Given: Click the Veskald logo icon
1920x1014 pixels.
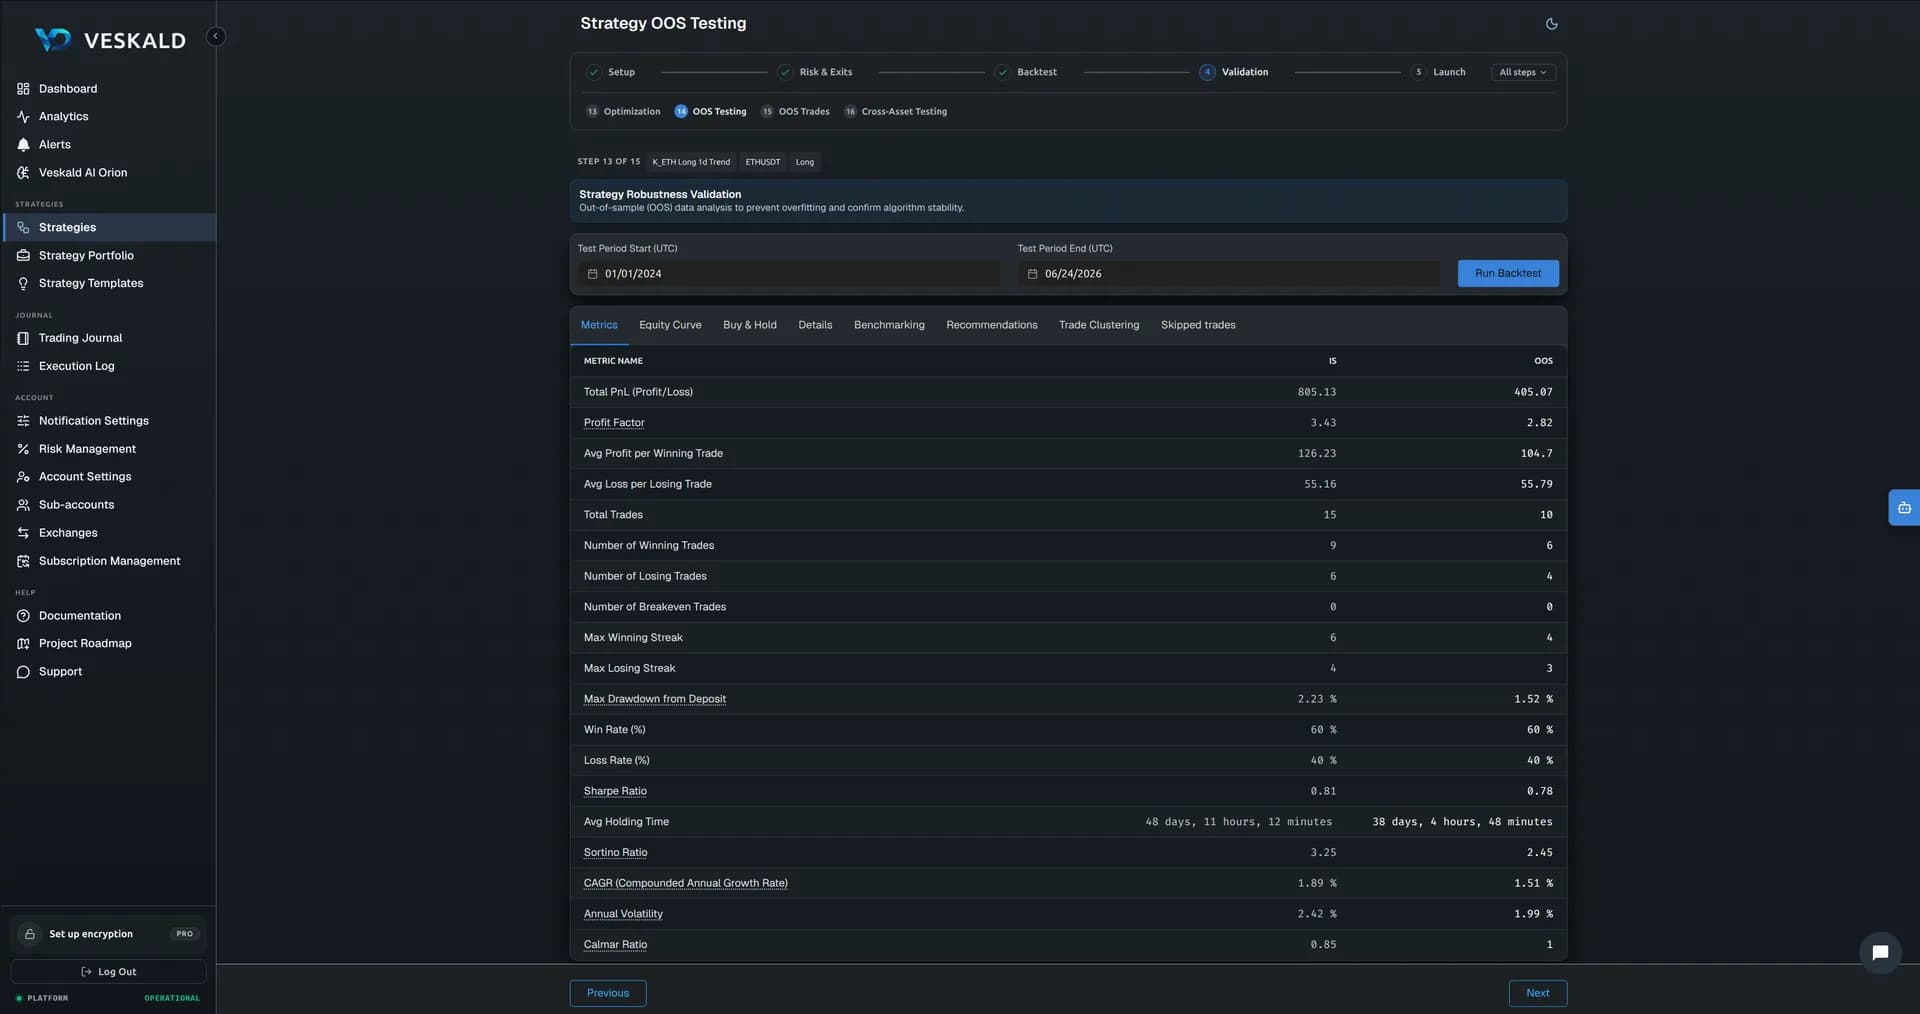Looking at the screenshot, I should pyautogui.click(x=53, y=39).
